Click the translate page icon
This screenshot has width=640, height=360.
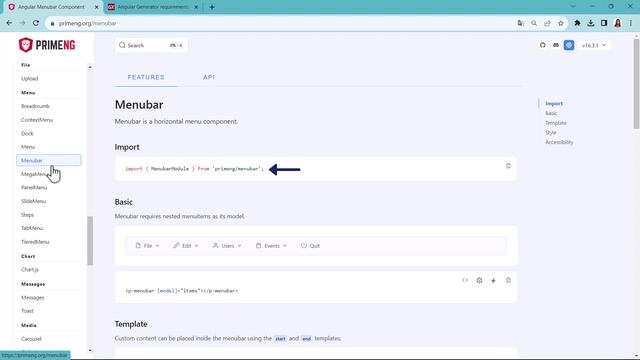pyautogui.click(x=520, y=23)
